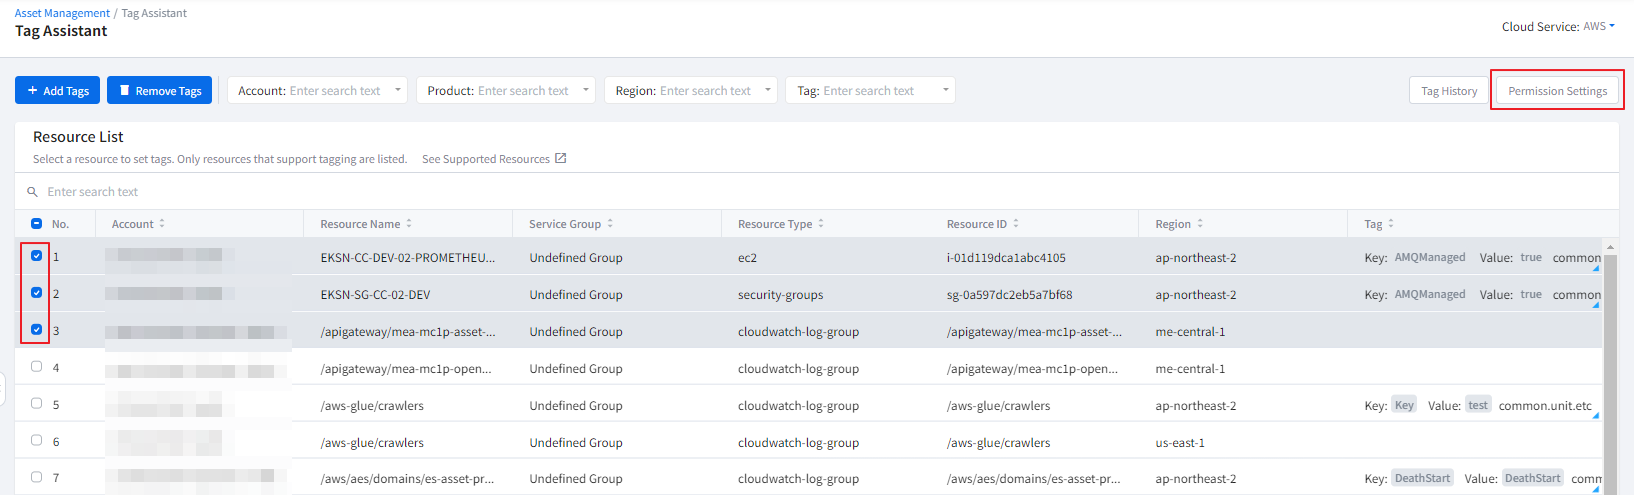Open the Tag History view

pos(1448,91)
